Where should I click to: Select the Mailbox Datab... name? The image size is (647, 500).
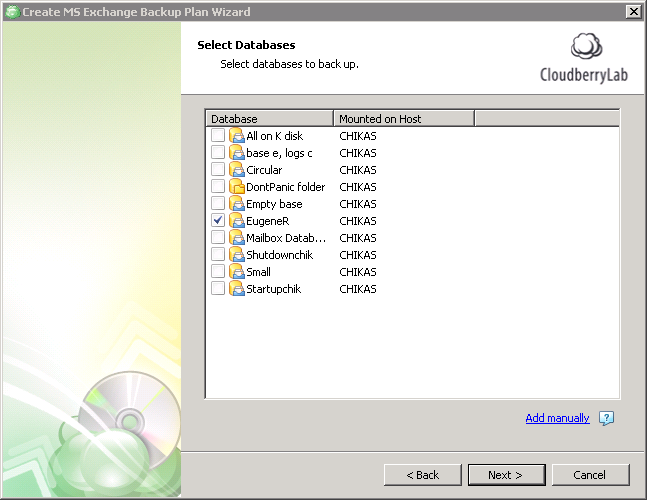tap(286, 238)
